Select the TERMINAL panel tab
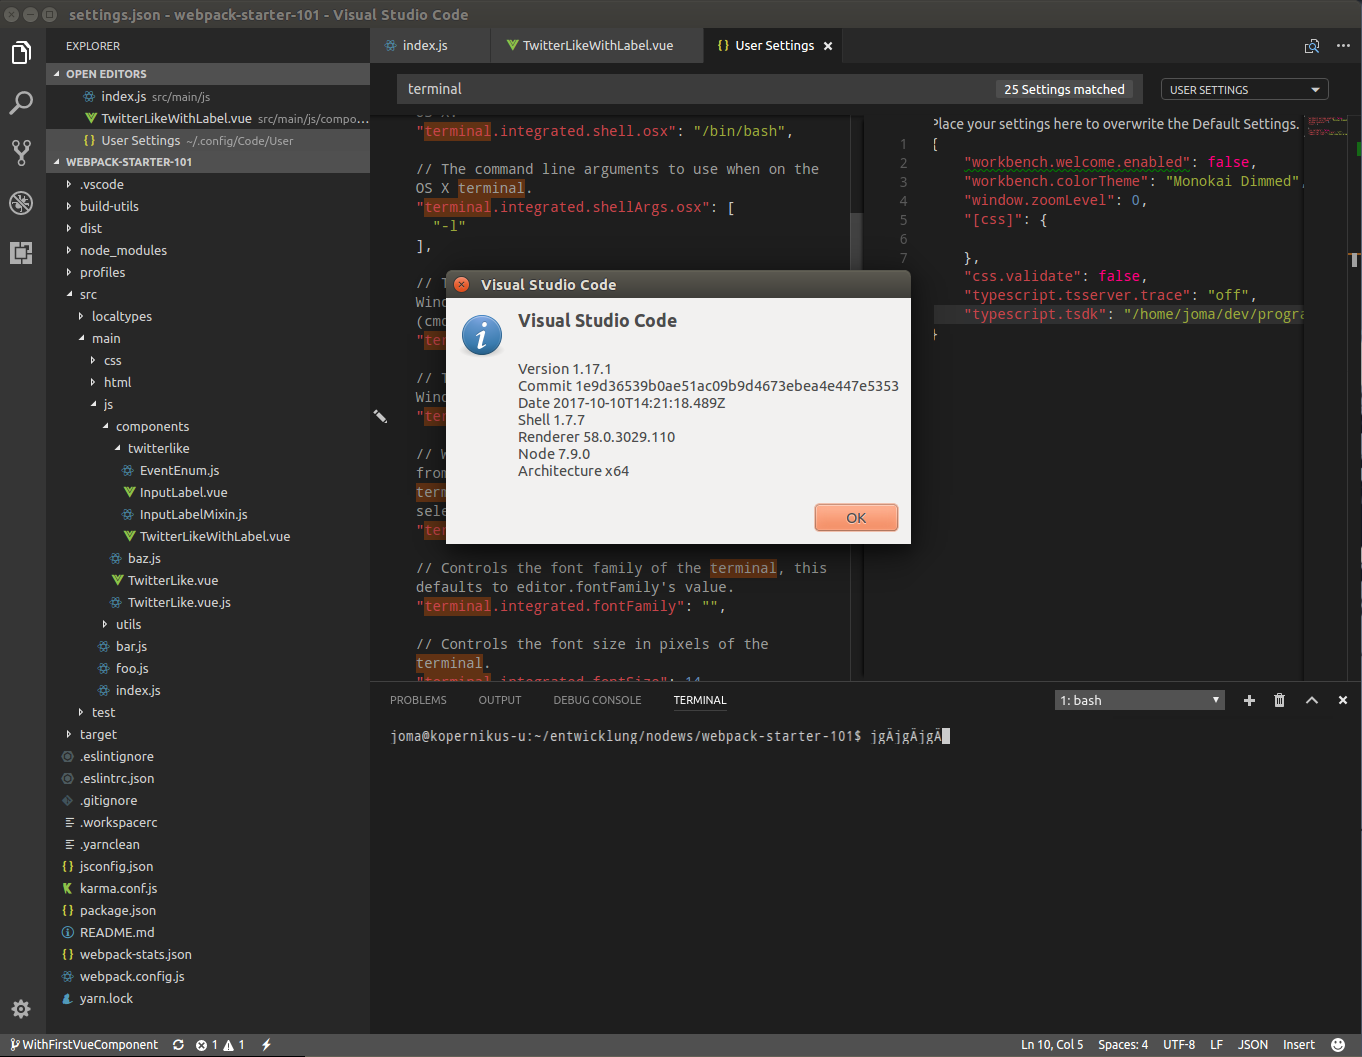Image resolution: width=1362 pixels, height=1057 pixels. [700, 700]
